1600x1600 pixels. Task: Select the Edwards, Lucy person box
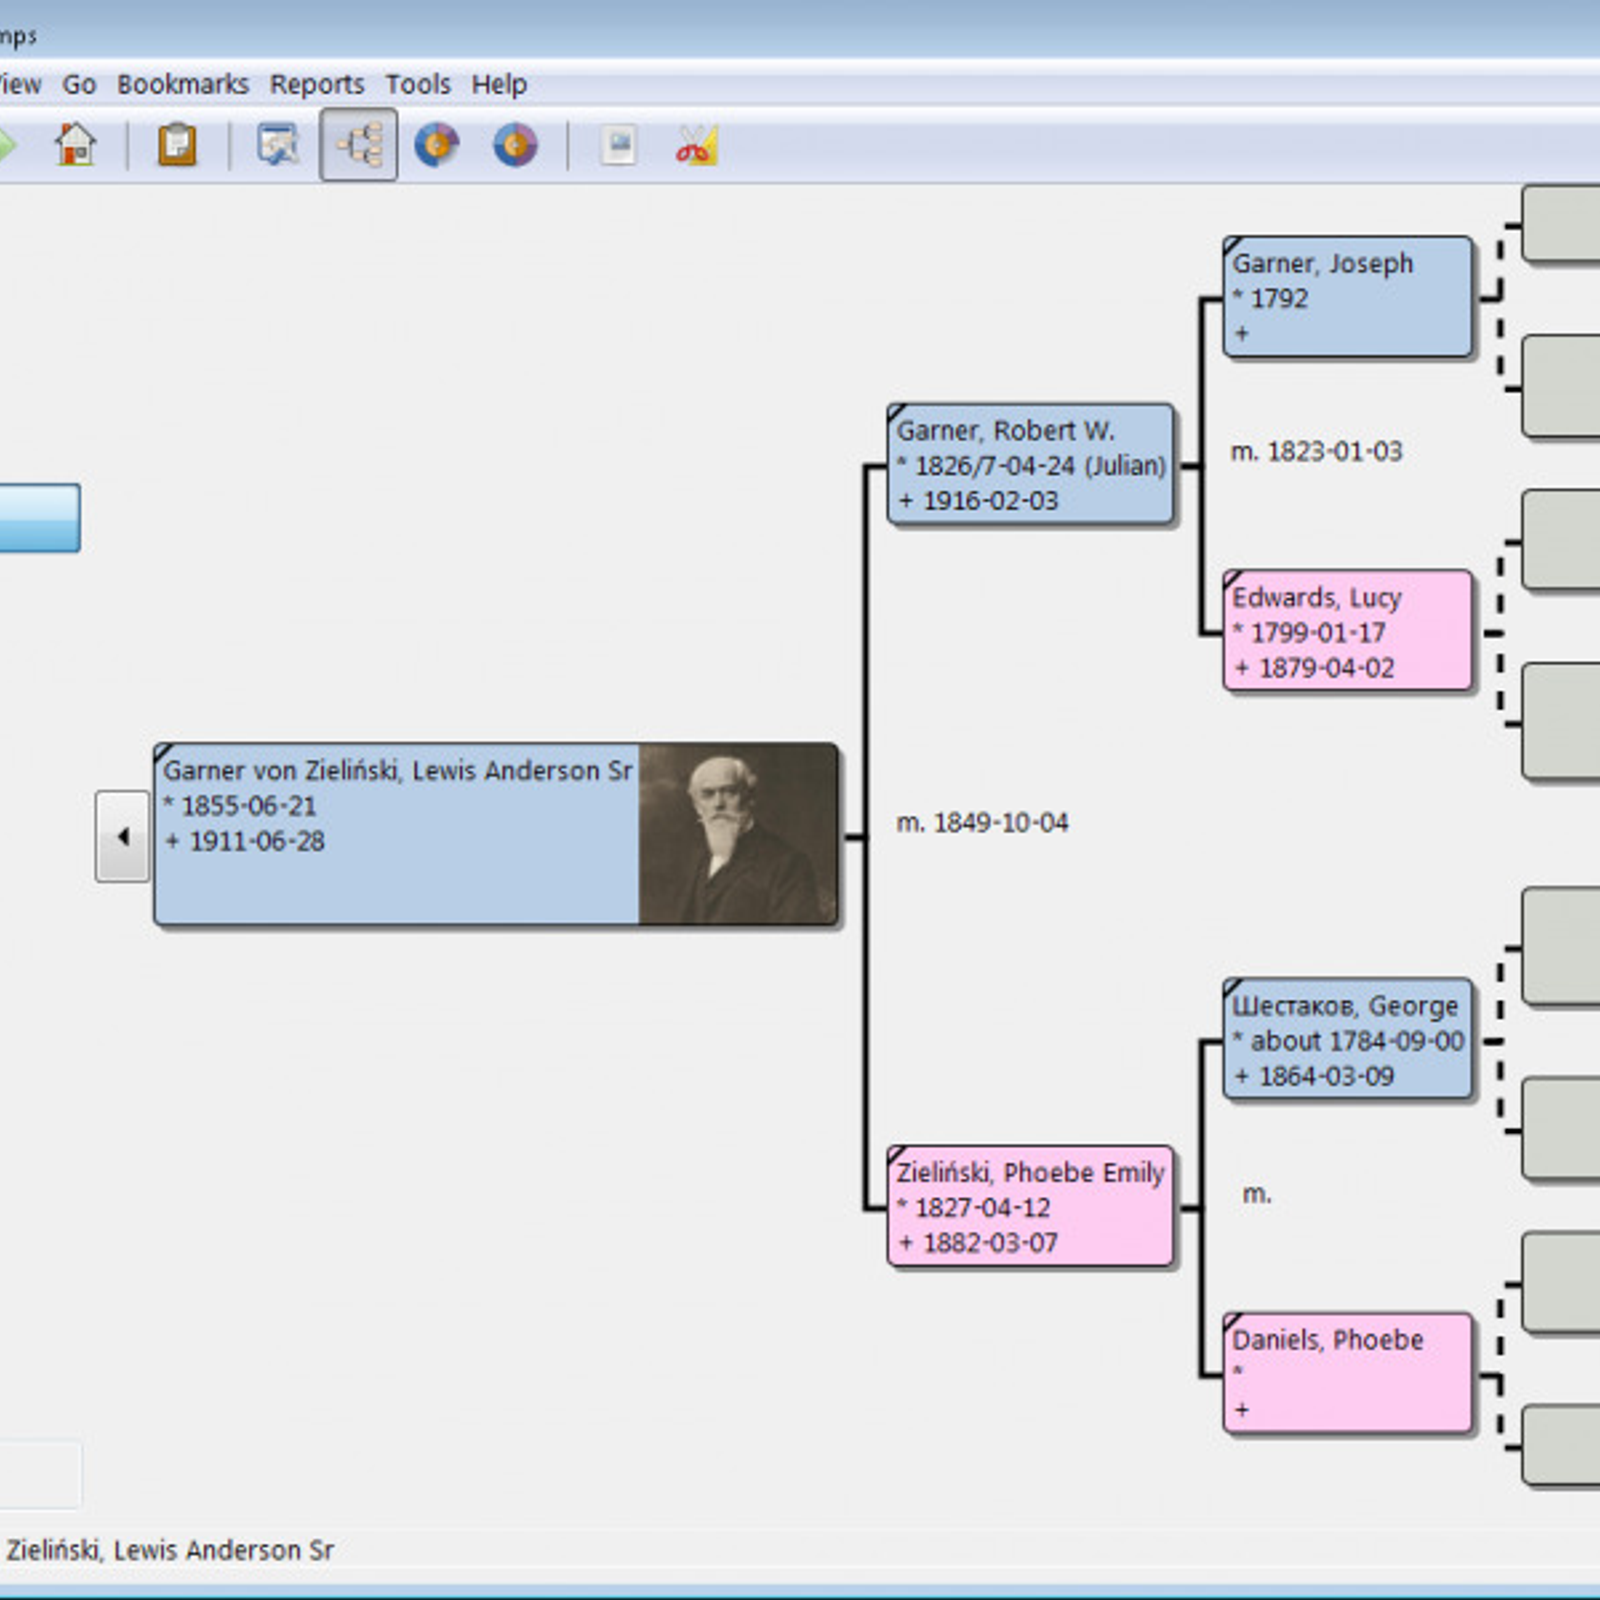click(1347, 631)
